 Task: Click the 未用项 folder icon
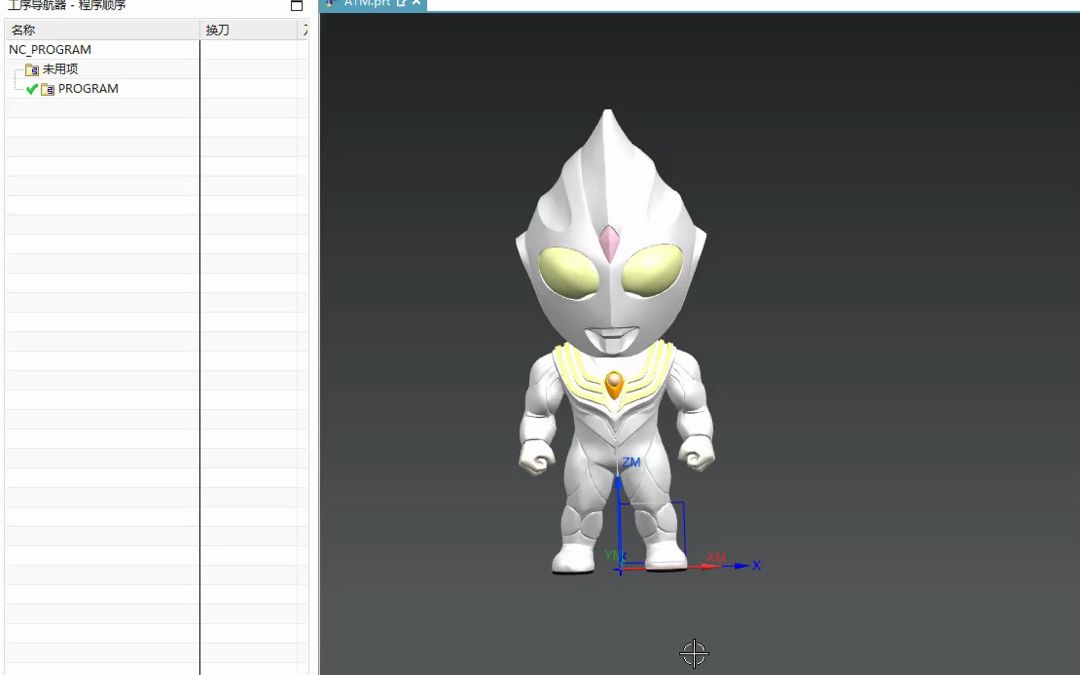[x=32, y=70]
